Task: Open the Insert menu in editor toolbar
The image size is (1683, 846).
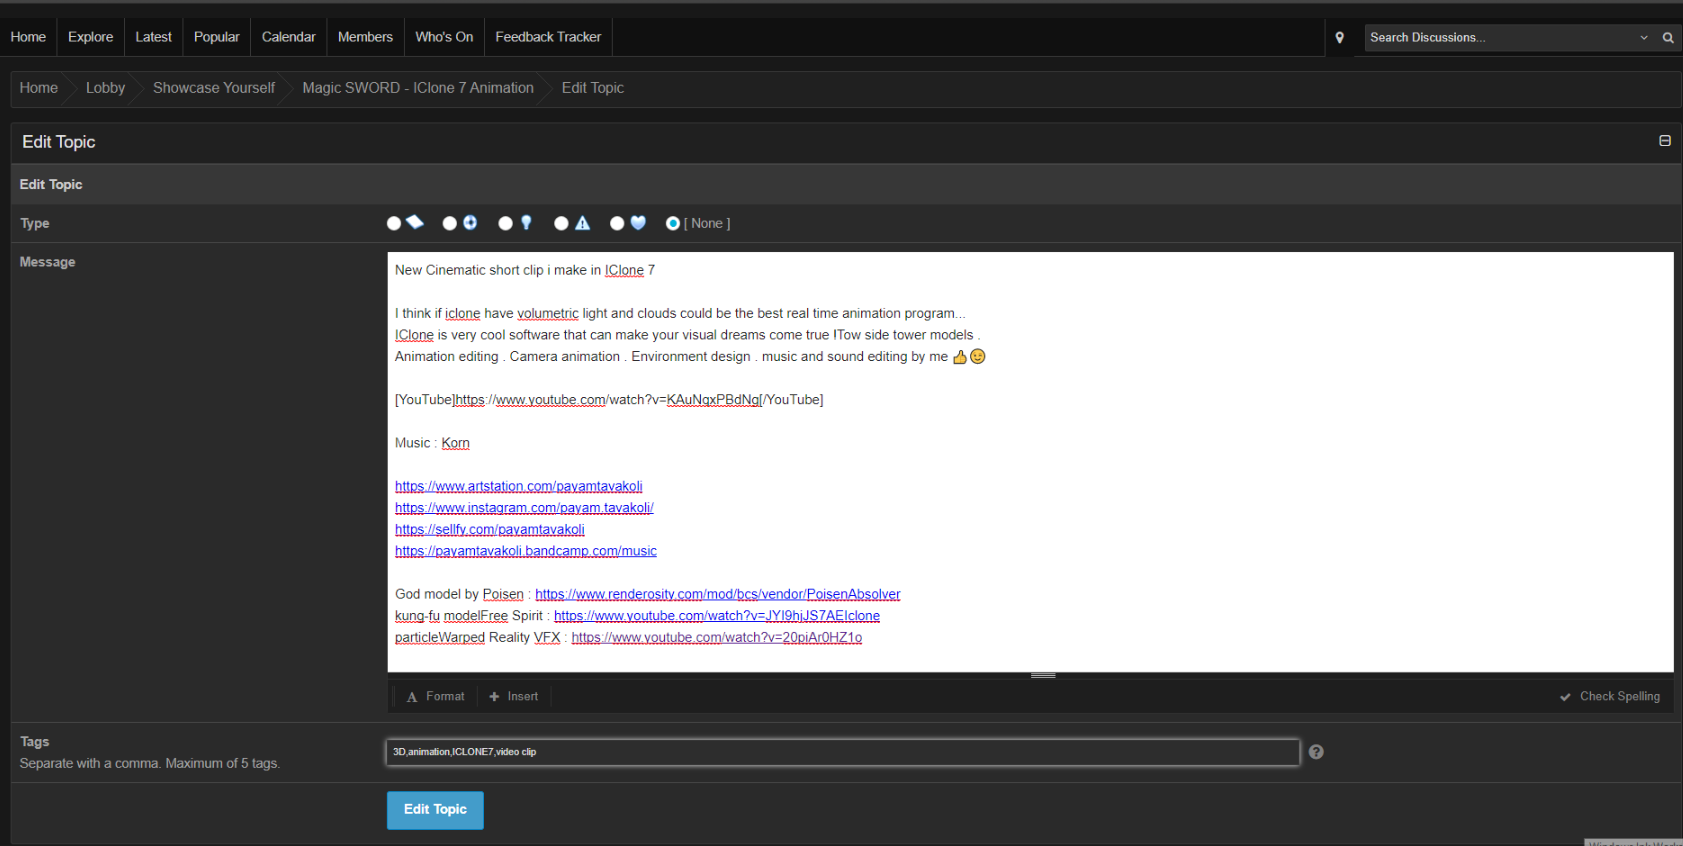Action: click(x=514, y=696)
